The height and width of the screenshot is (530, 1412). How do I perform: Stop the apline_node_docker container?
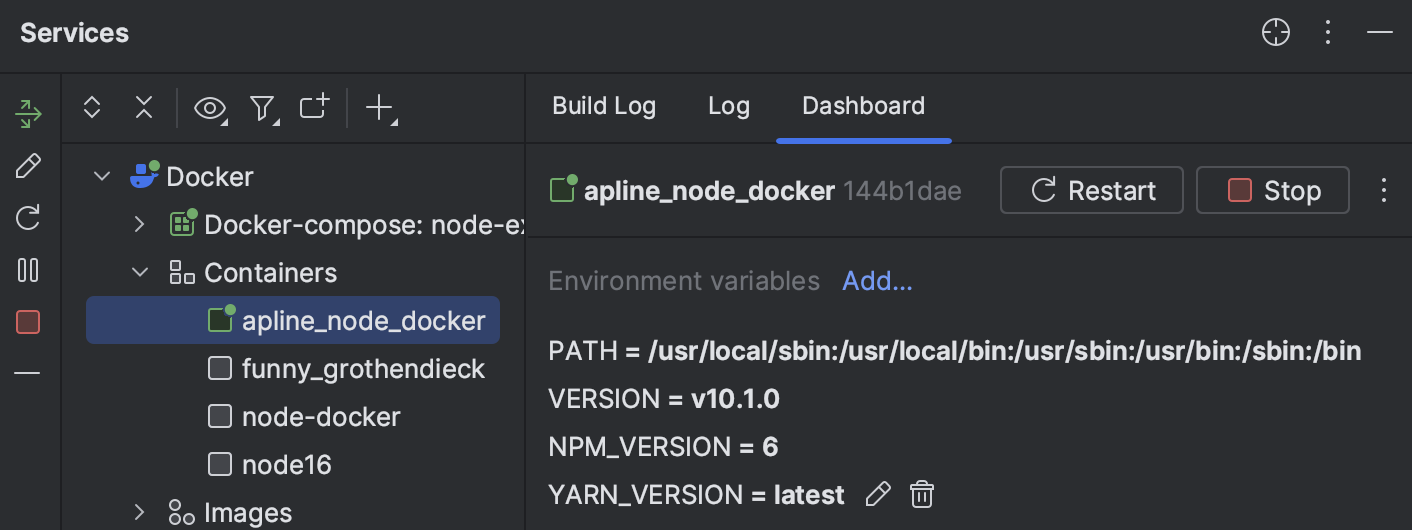click(x=1272, y=191)
